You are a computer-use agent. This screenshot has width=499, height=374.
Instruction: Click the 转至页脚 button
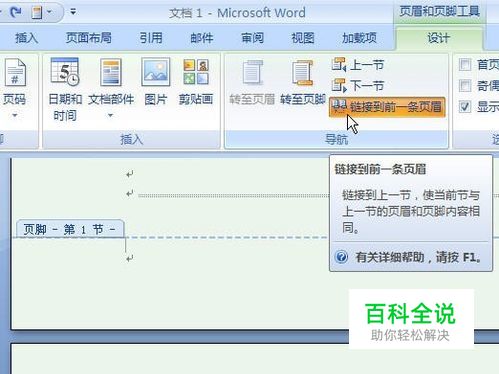pos(303,82)
